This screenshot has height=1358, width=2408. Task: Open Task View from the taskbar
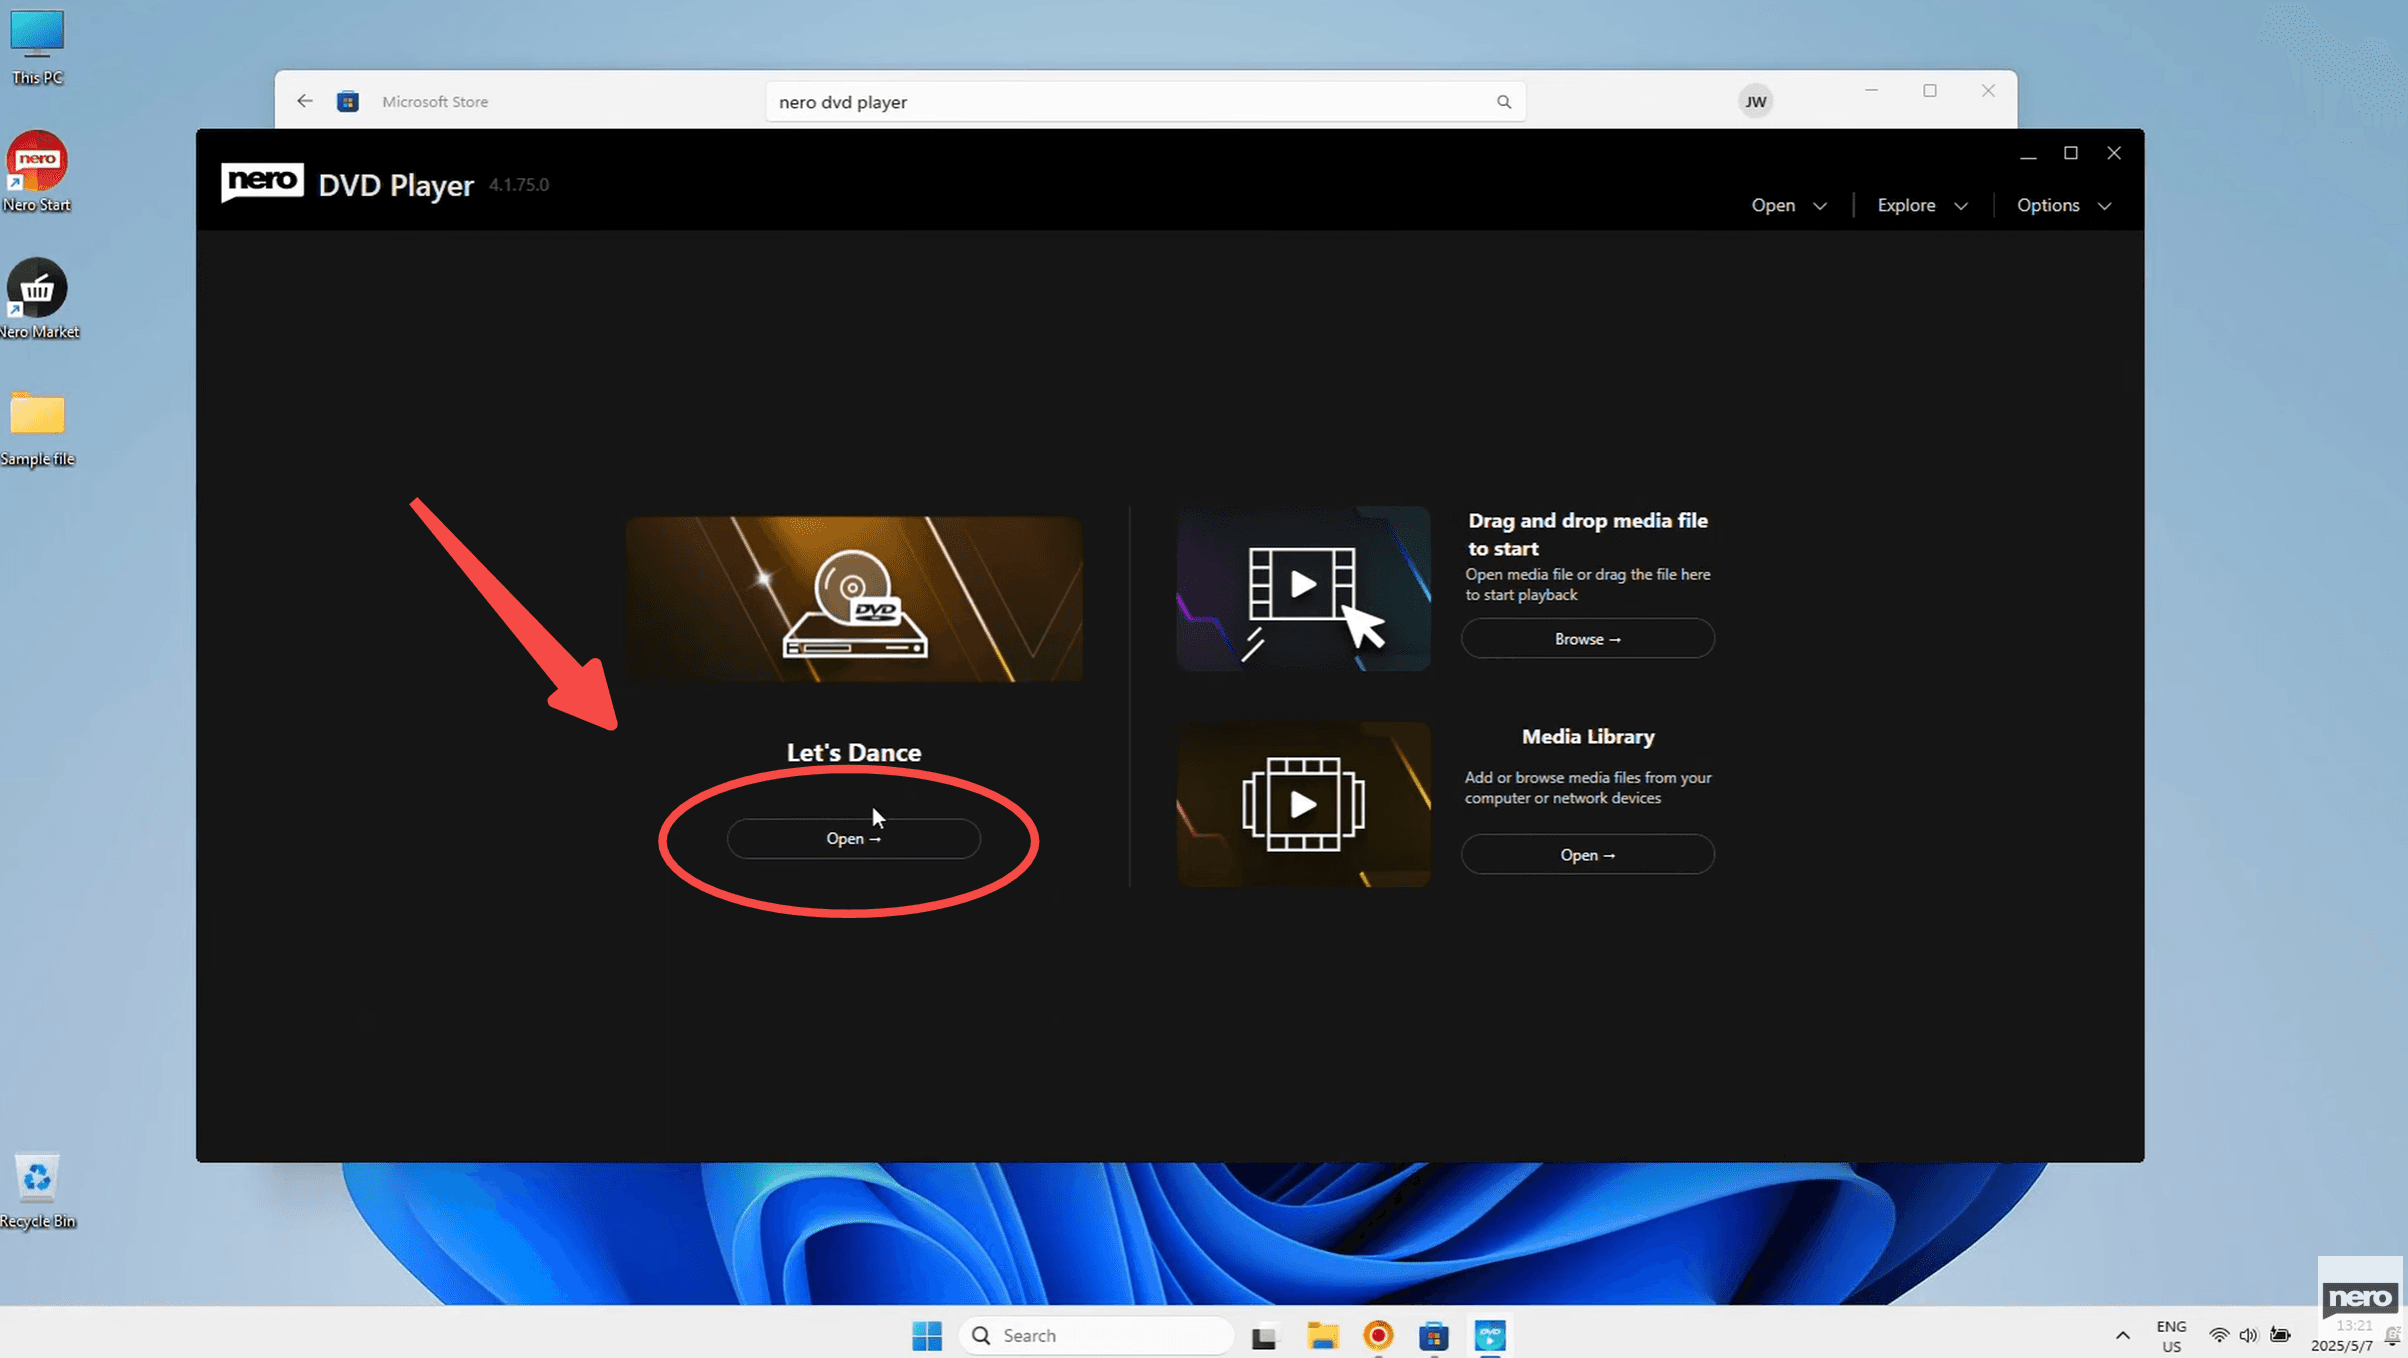click(1264, 1336)
